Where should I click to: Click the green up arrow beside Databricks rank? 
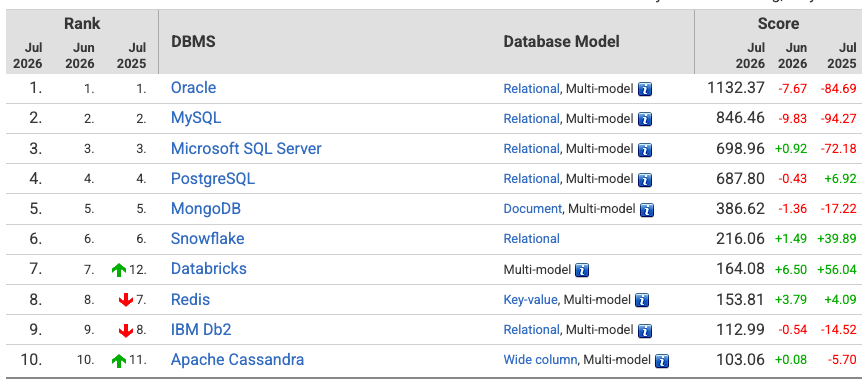(119, 270)
